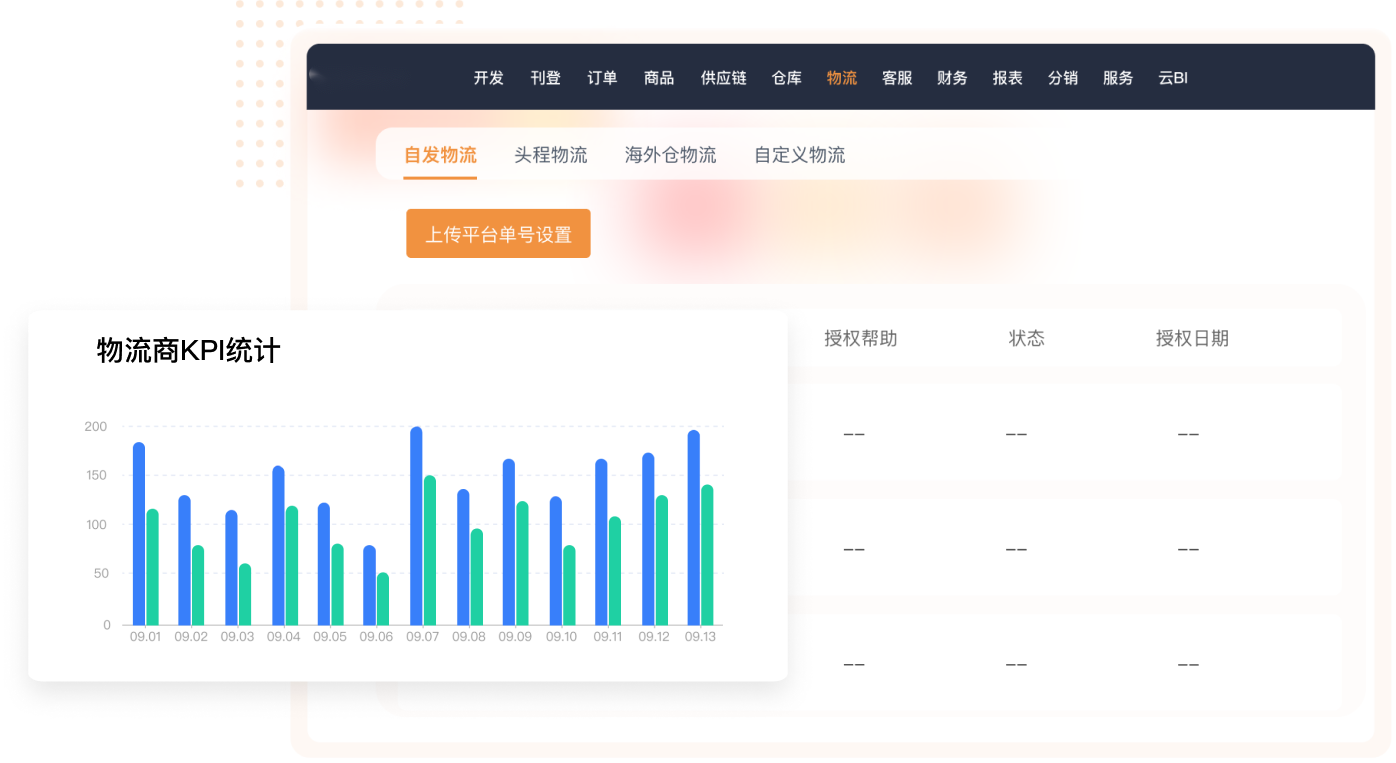
Task: Switch to the 头程物流 tab
Action: (551, 155)
